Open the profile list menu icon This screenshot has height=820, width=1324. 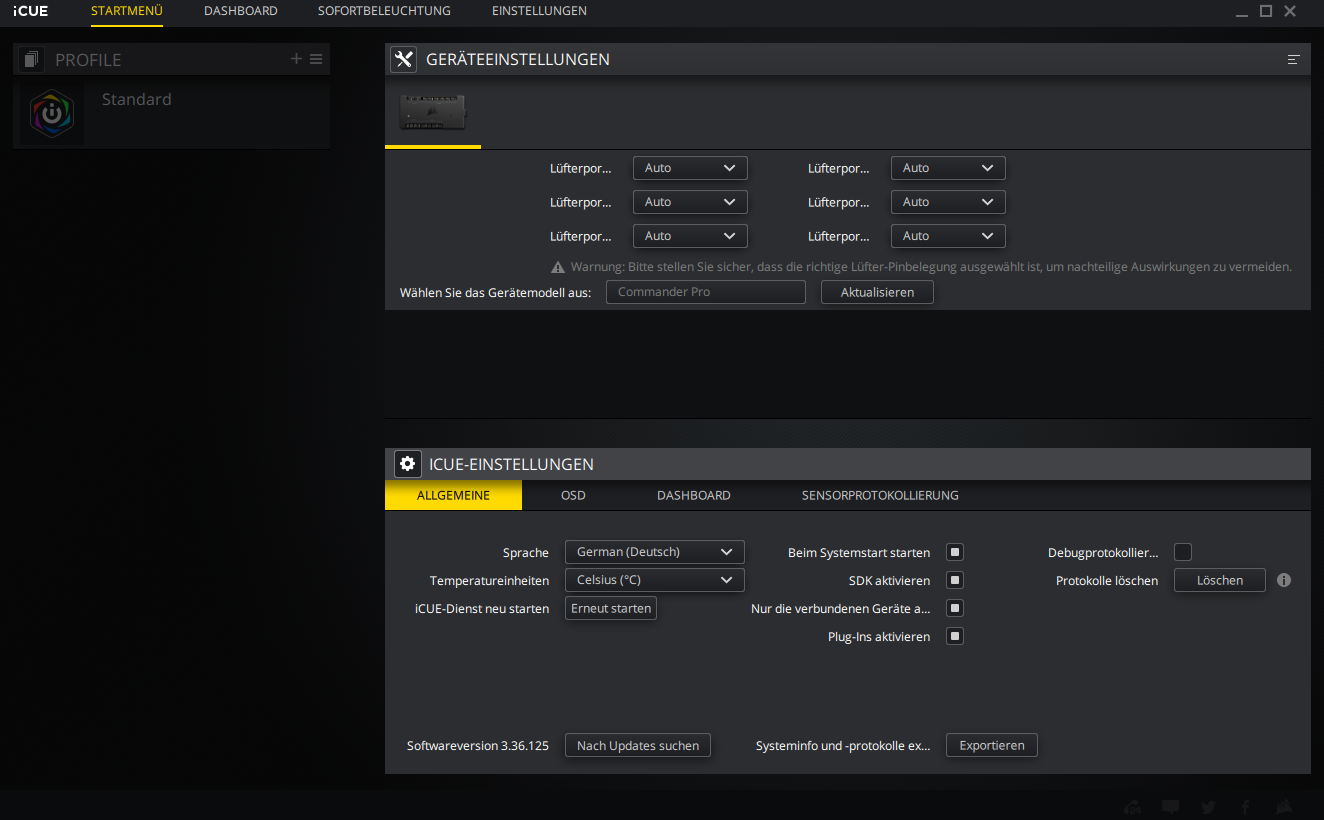click(316, 59)
